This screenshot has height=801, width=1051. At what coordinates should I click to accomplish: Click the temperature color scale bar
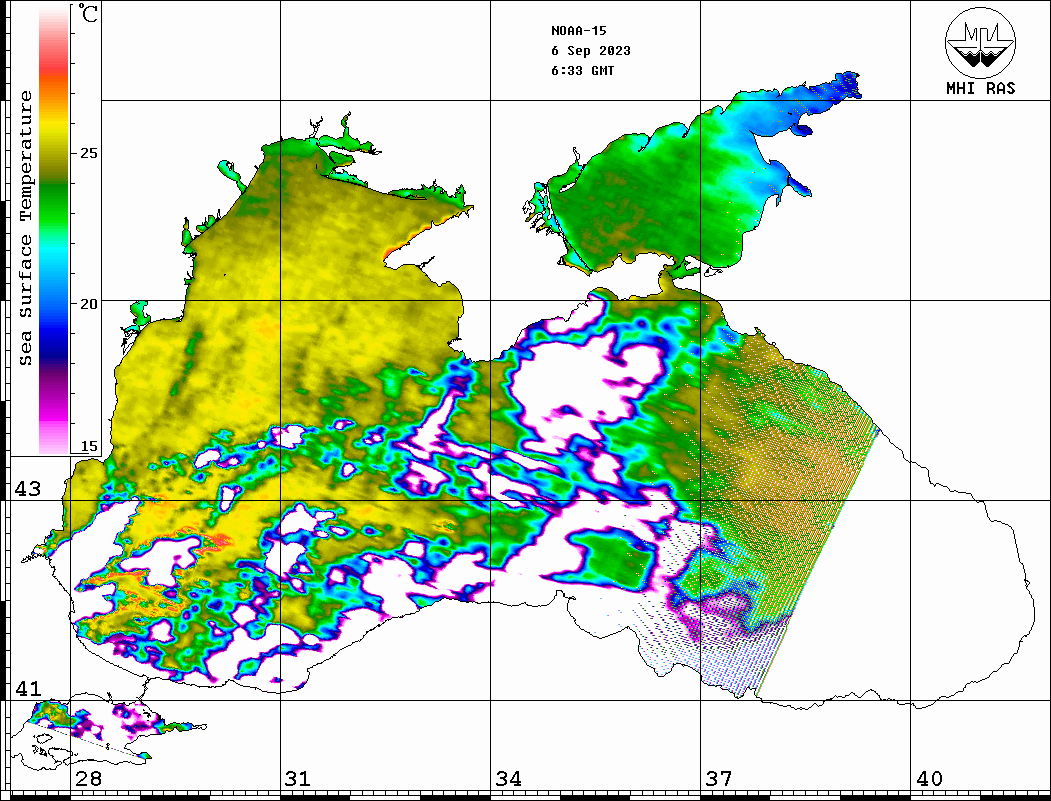click(54, 231)
